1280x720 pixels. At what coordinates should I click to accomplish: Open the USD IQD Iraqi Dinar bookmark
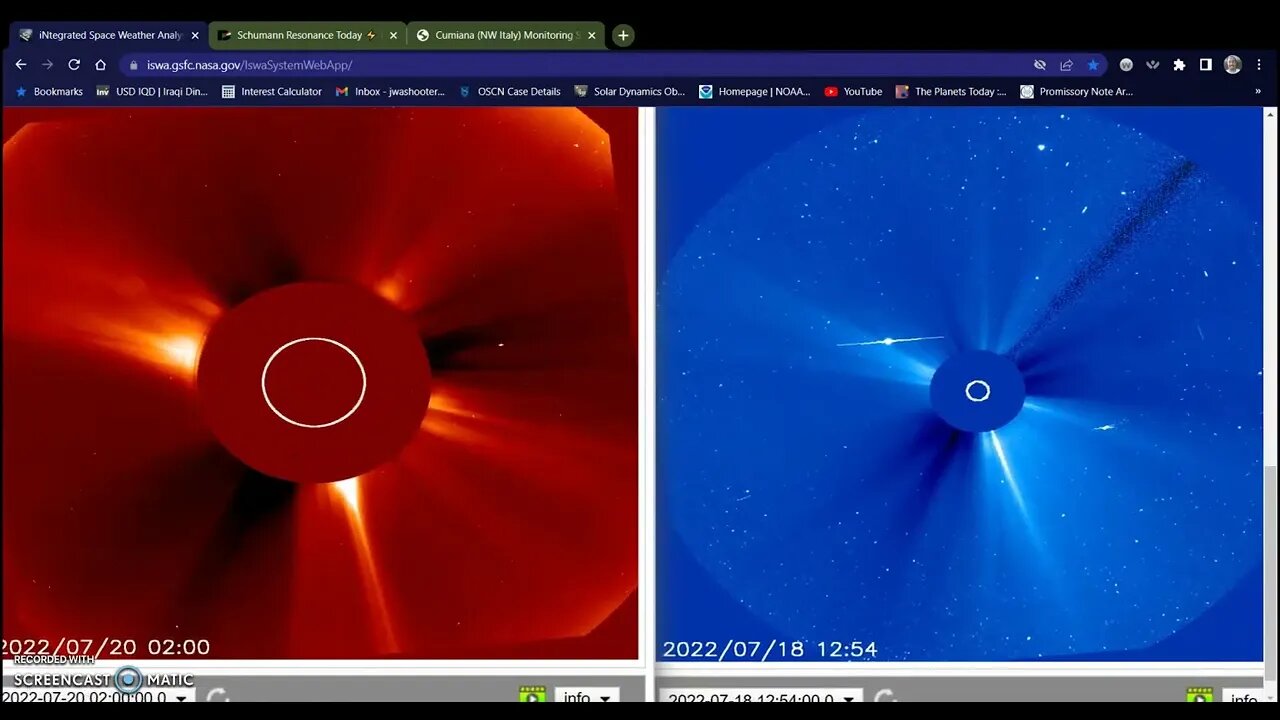(x=152, y=91)
